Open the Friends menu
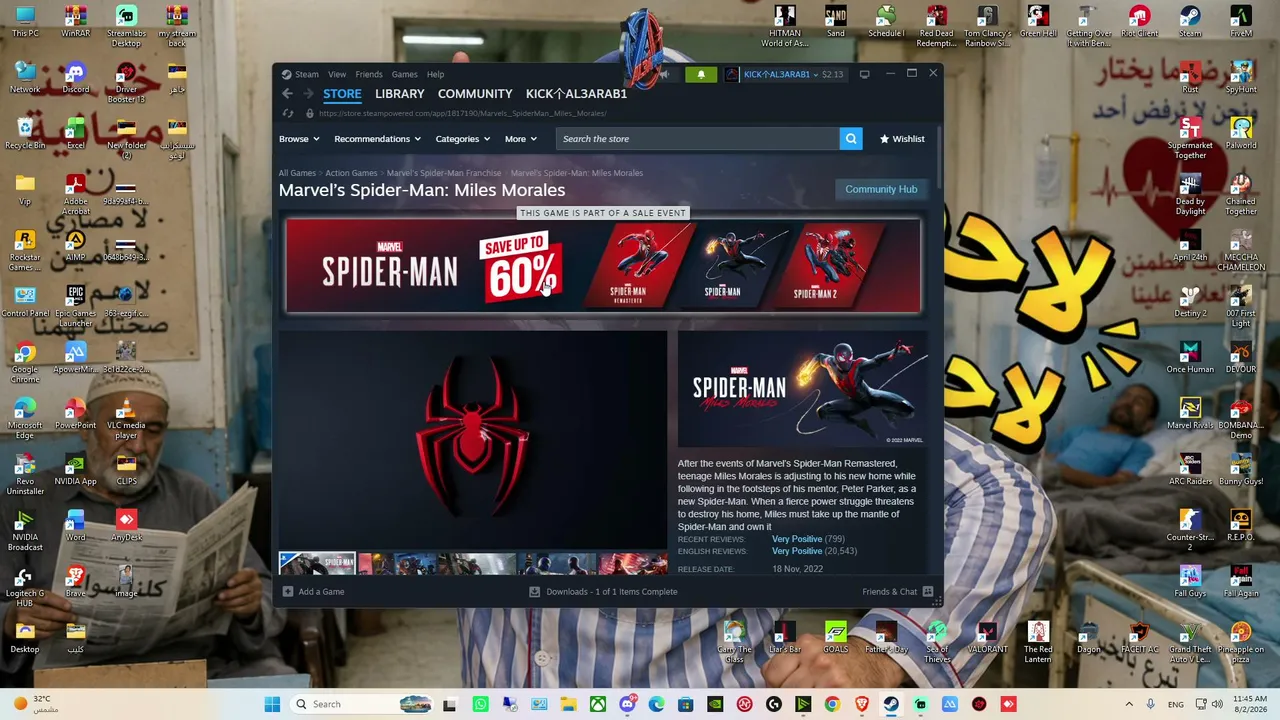 369,74
